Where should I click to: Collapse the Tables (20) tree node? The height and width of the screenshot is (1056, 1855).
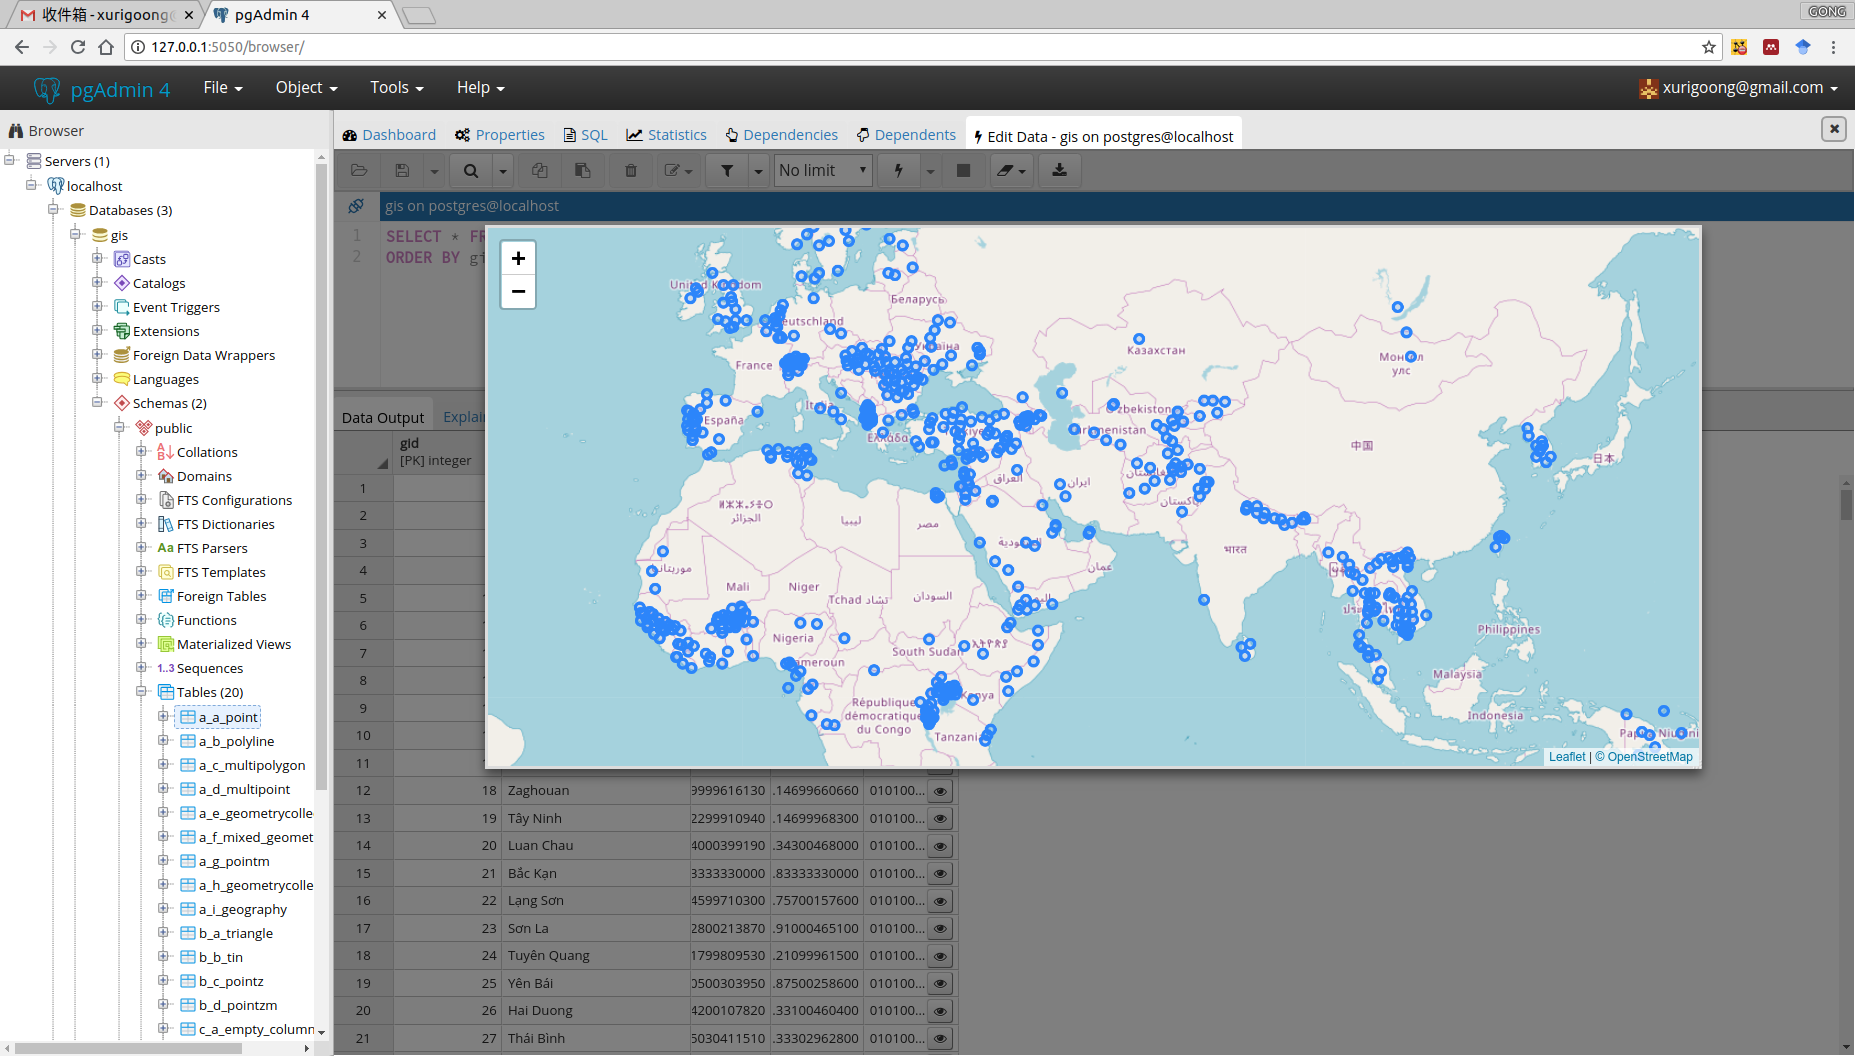coord(142,692)
